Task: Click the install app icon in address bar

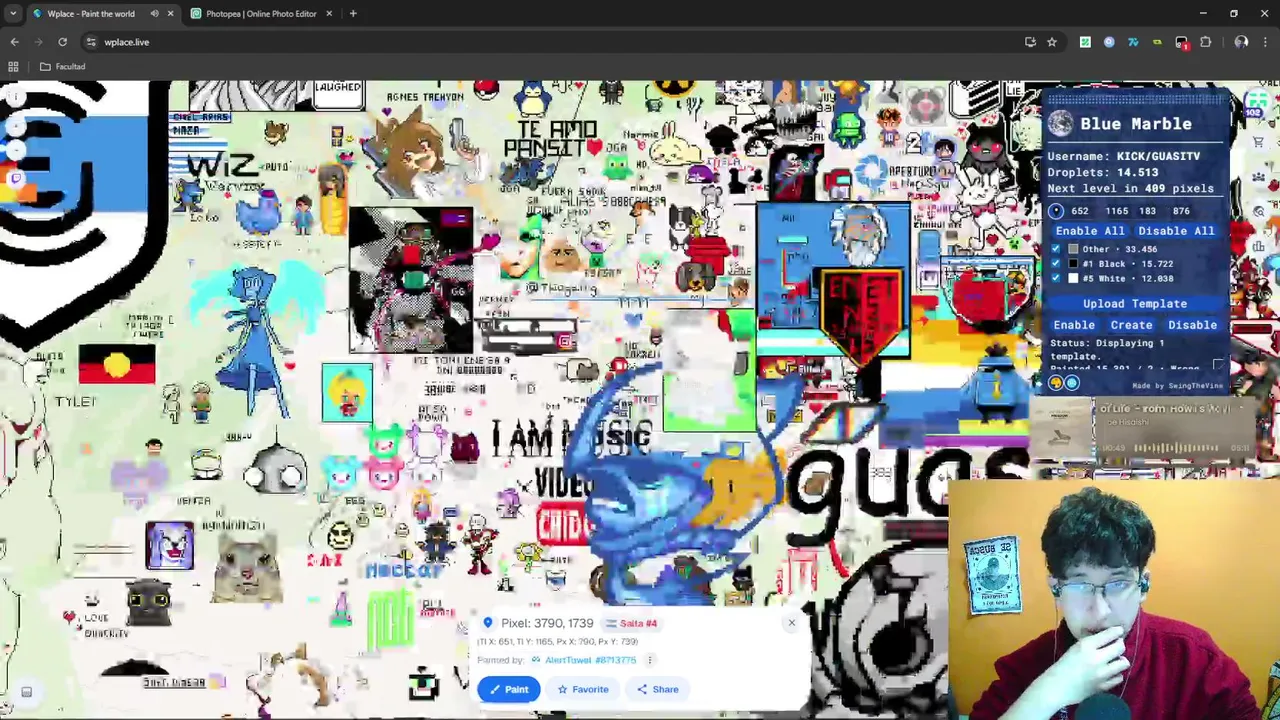Action: coord(1030,42)
